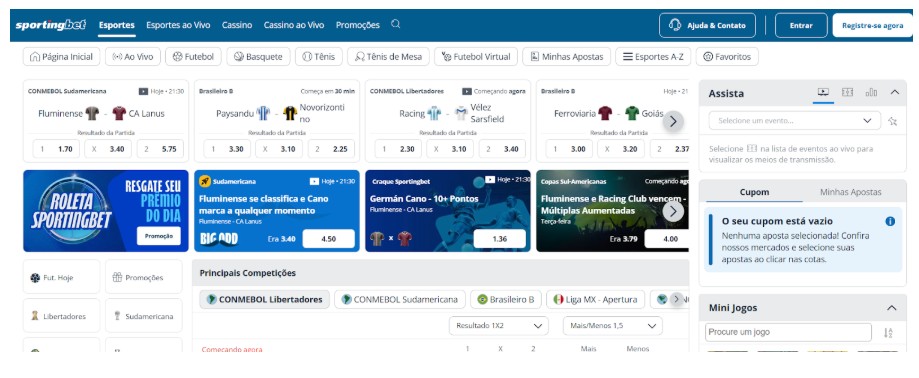Collapse the Assista panel
919x378 pixels.
(894, 93)
